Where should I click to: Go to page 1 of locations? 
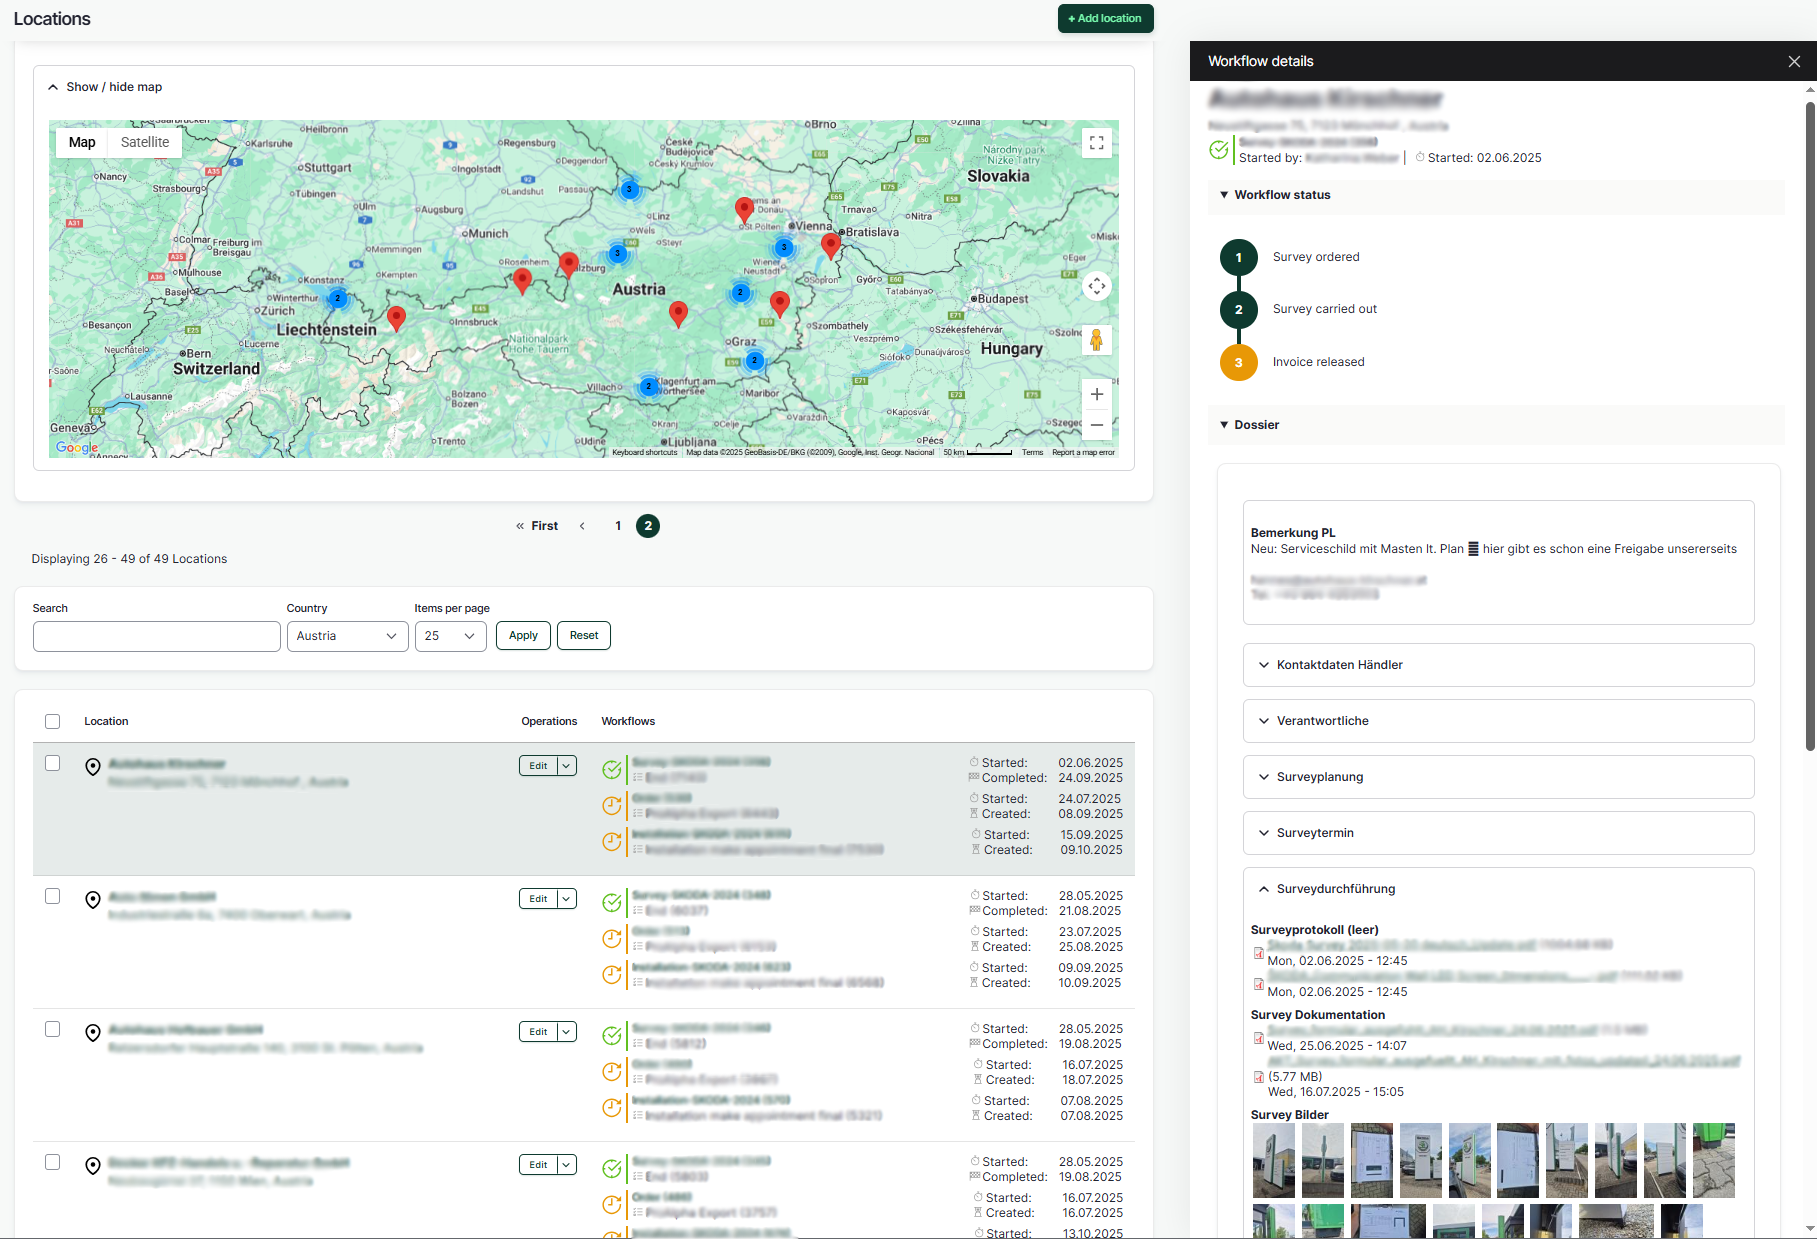tap(618, 526)
